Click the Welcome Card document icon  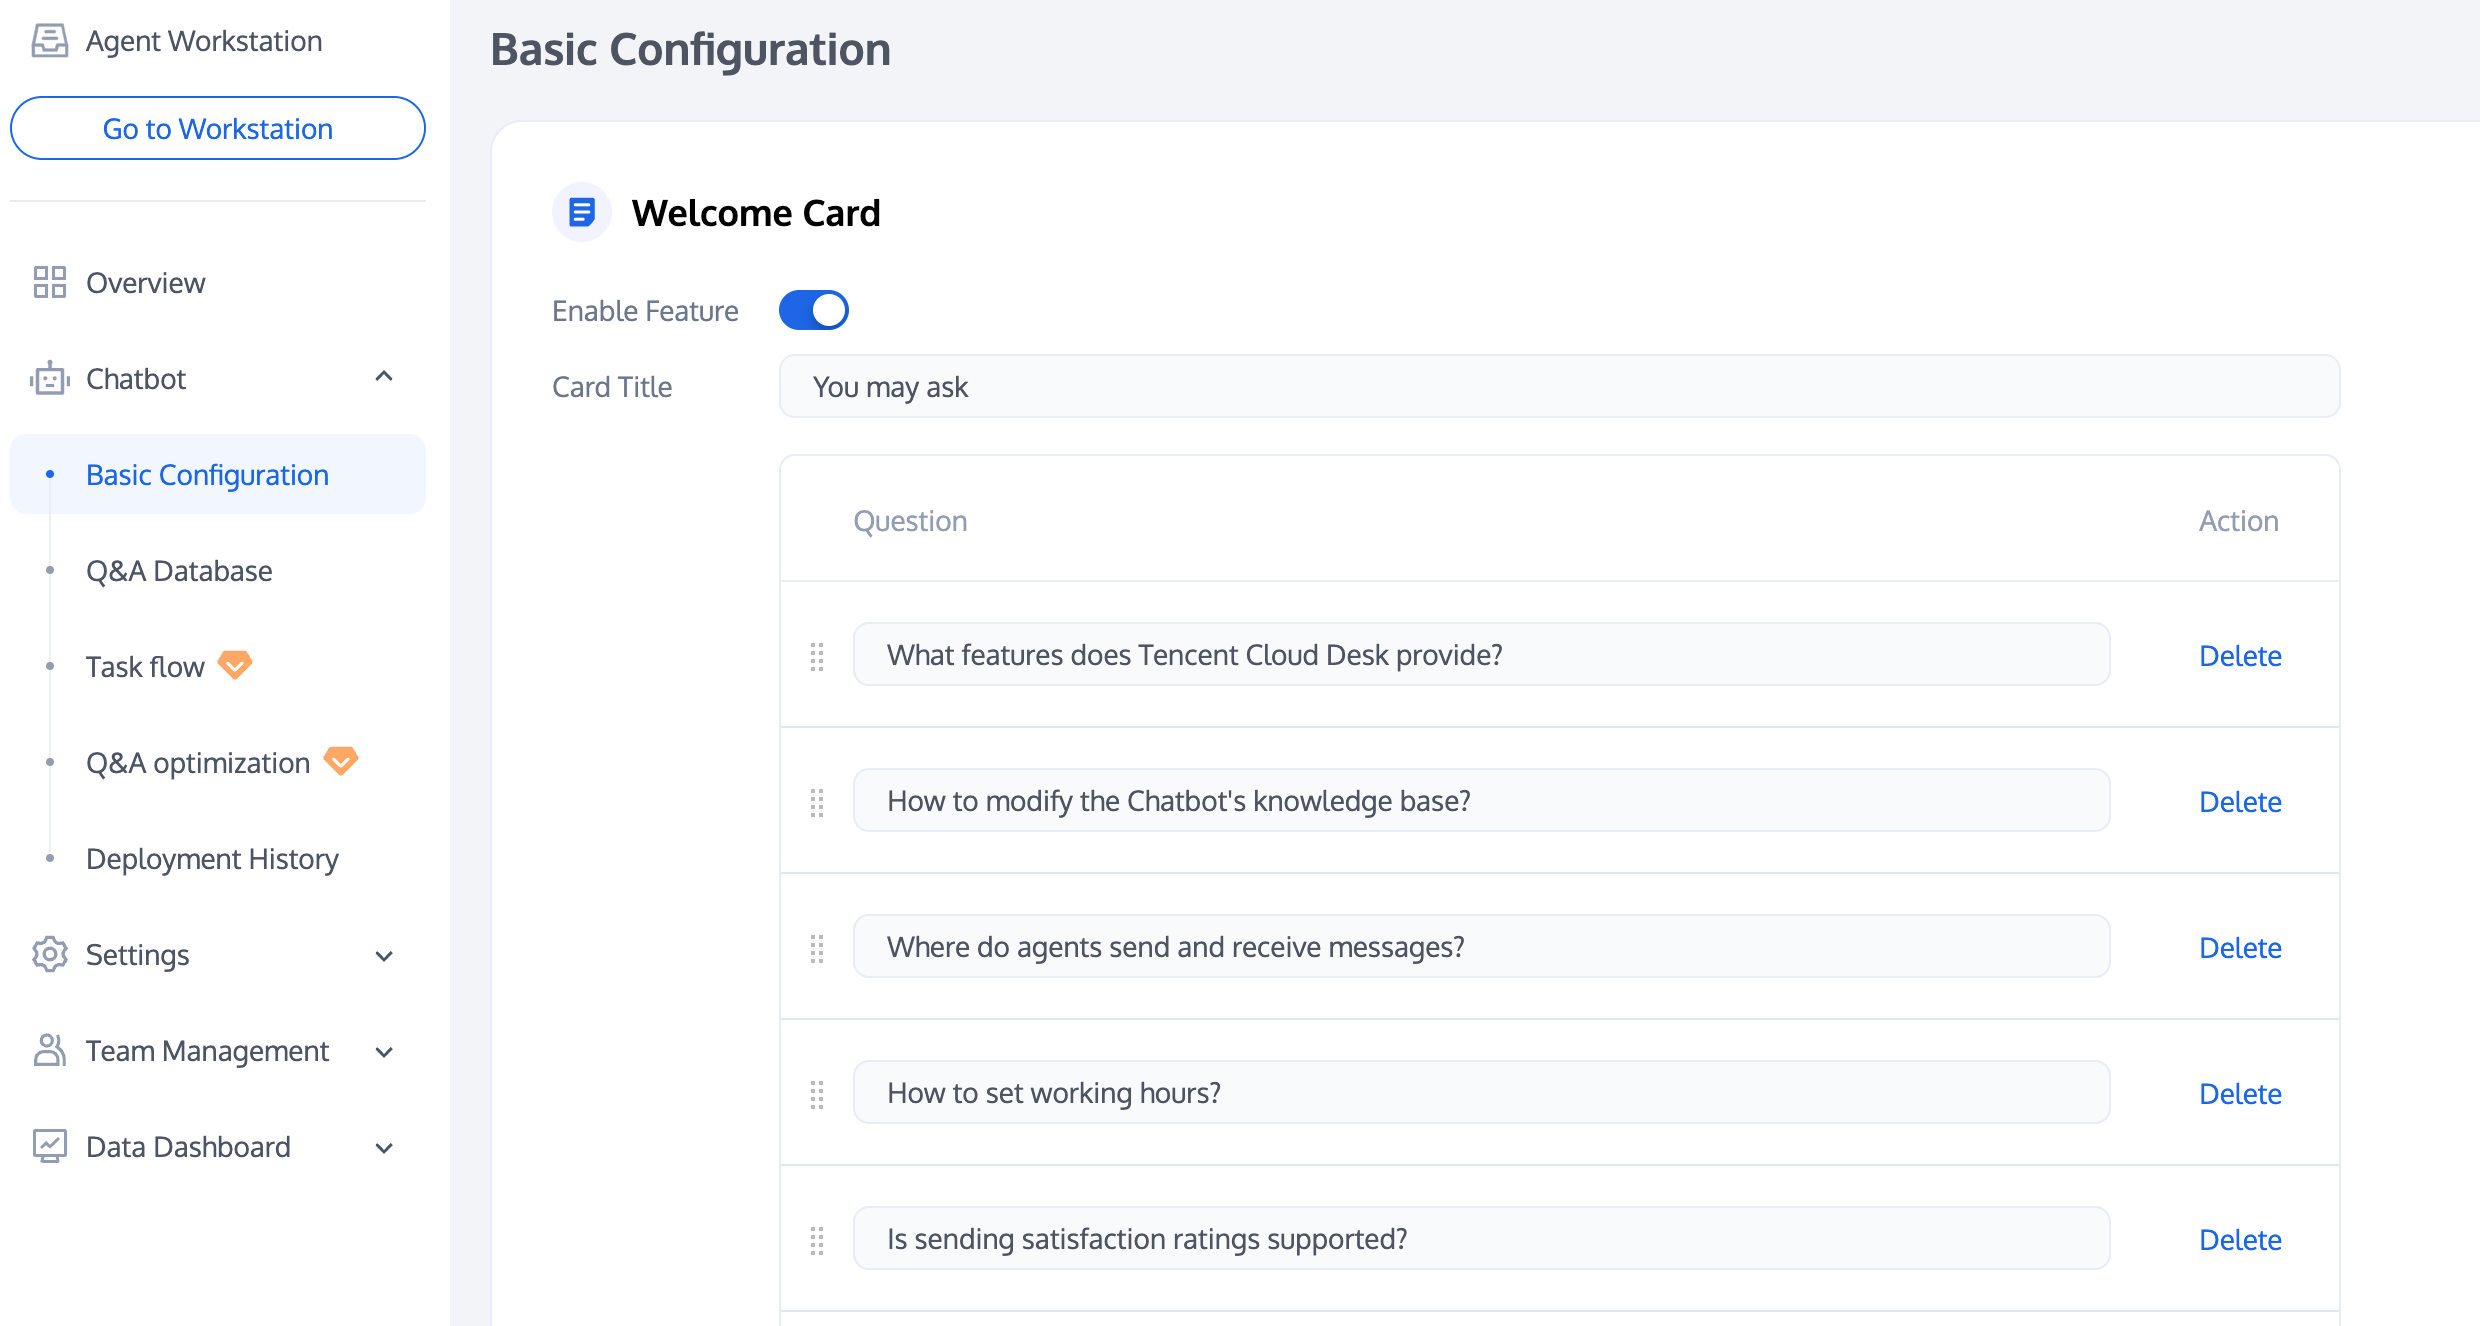(582, 212)
